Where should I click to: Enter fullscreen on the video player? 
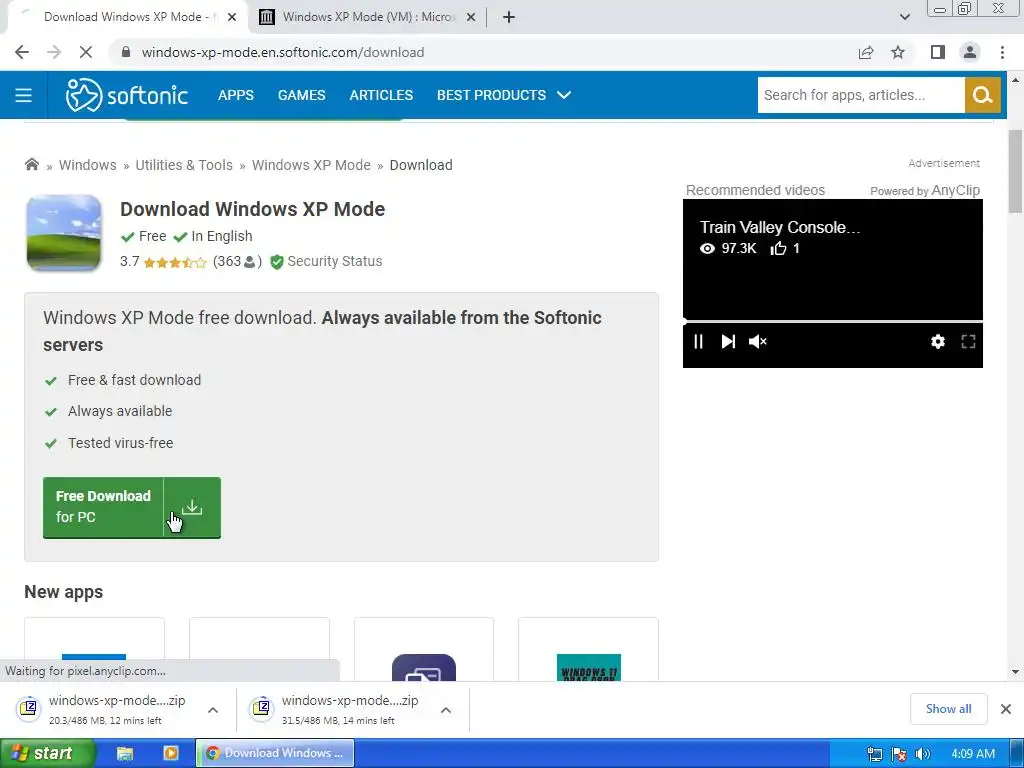click(968, 342)
